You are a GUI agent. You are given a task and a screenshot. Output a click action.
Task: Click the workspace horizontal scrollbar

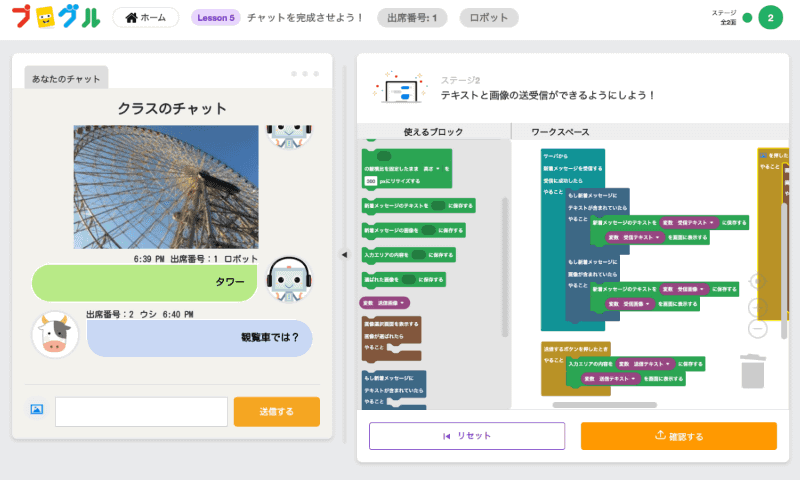click(x=605, y=405)
